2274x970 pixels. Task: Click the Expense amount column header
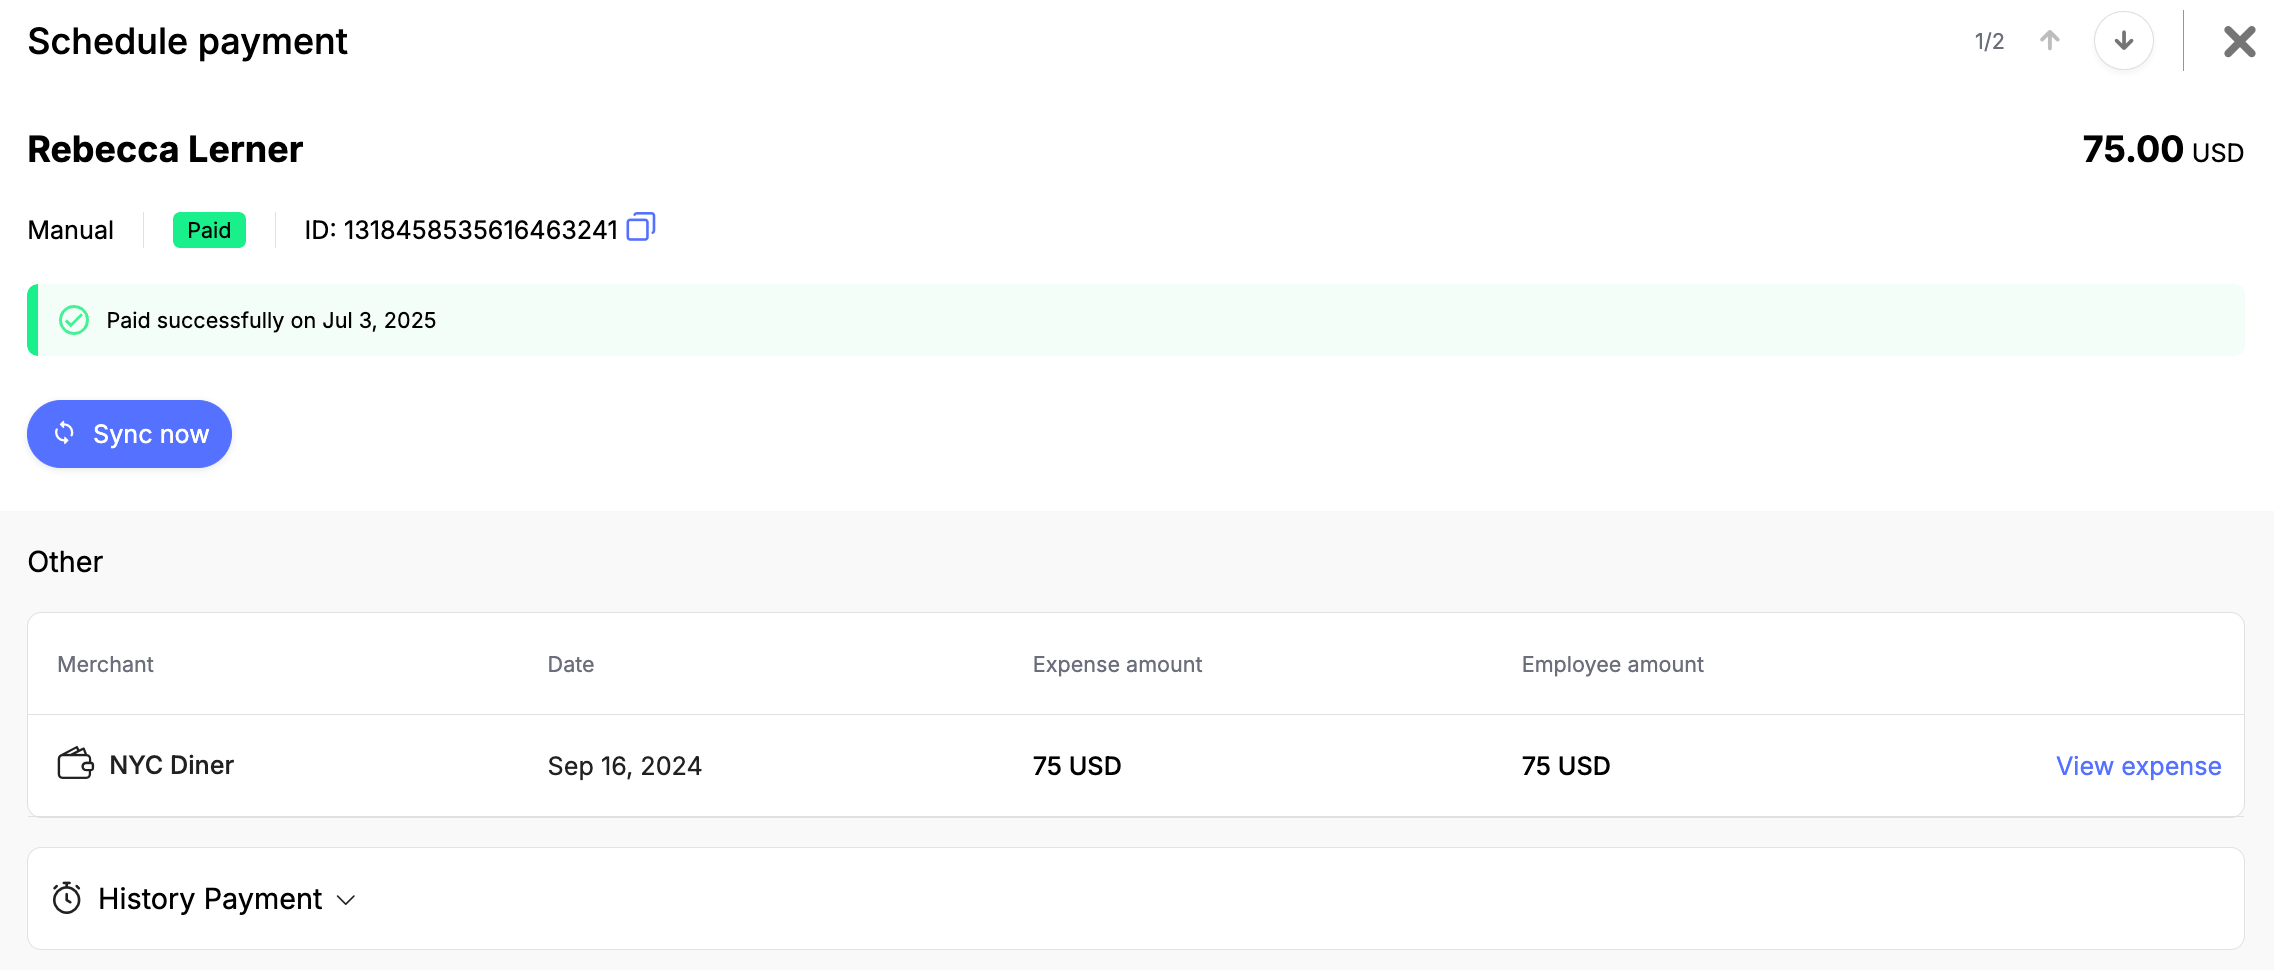click(x=1117, y=664)
